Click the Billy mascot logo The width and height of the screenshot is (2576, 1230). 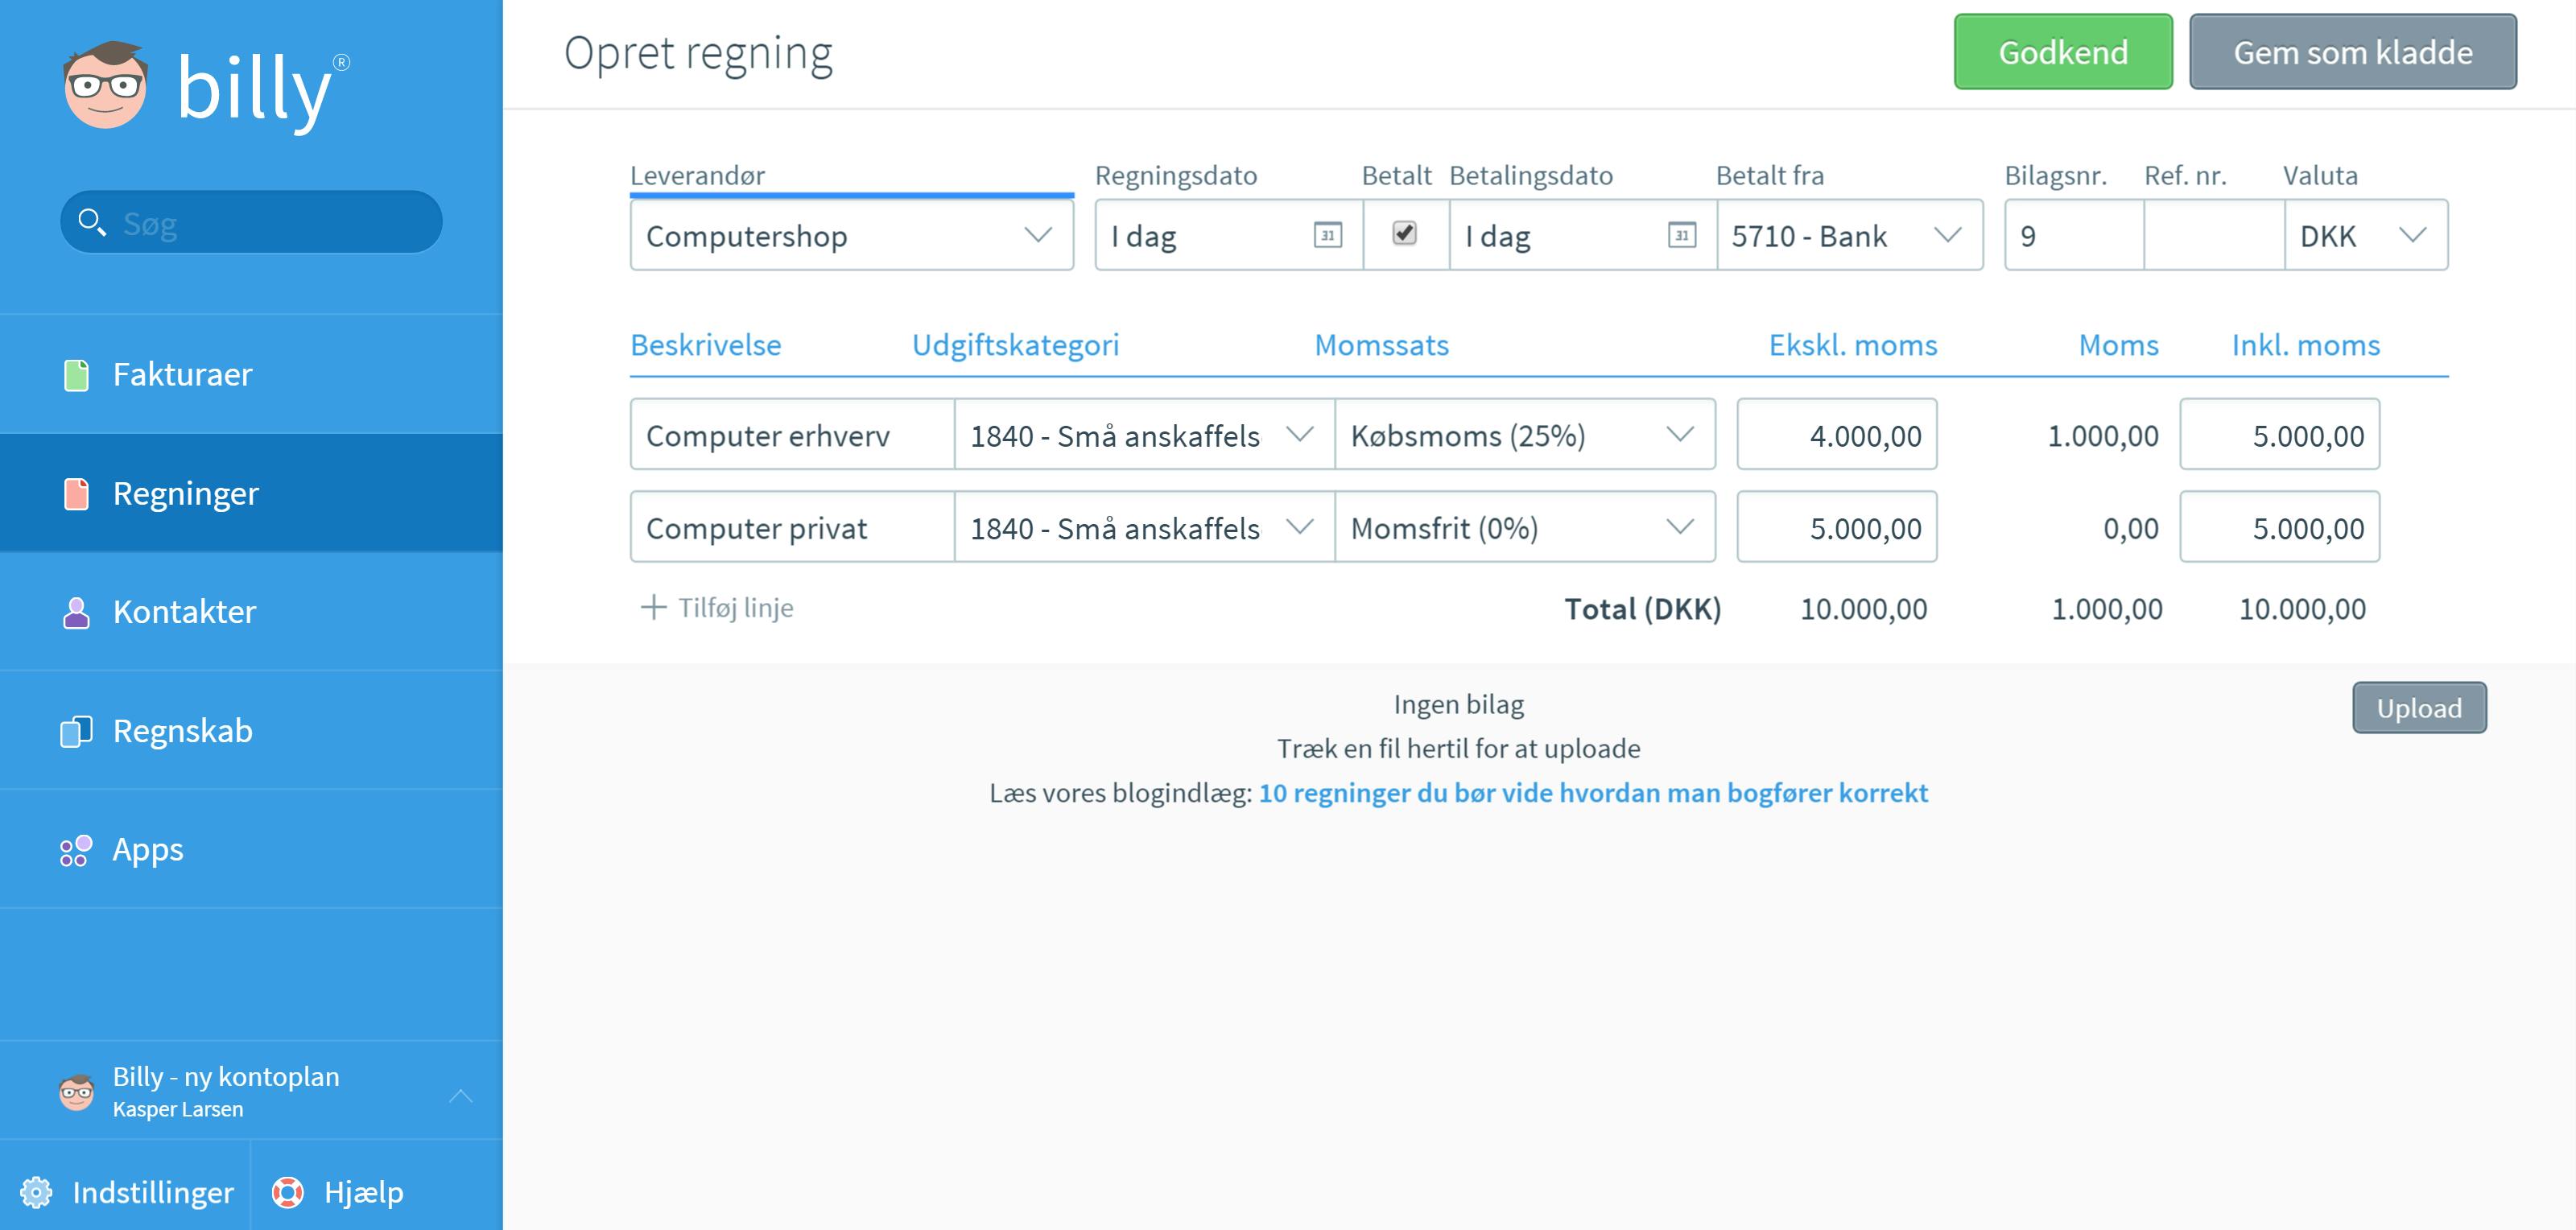pyautogui.click(x=105, y=86)
